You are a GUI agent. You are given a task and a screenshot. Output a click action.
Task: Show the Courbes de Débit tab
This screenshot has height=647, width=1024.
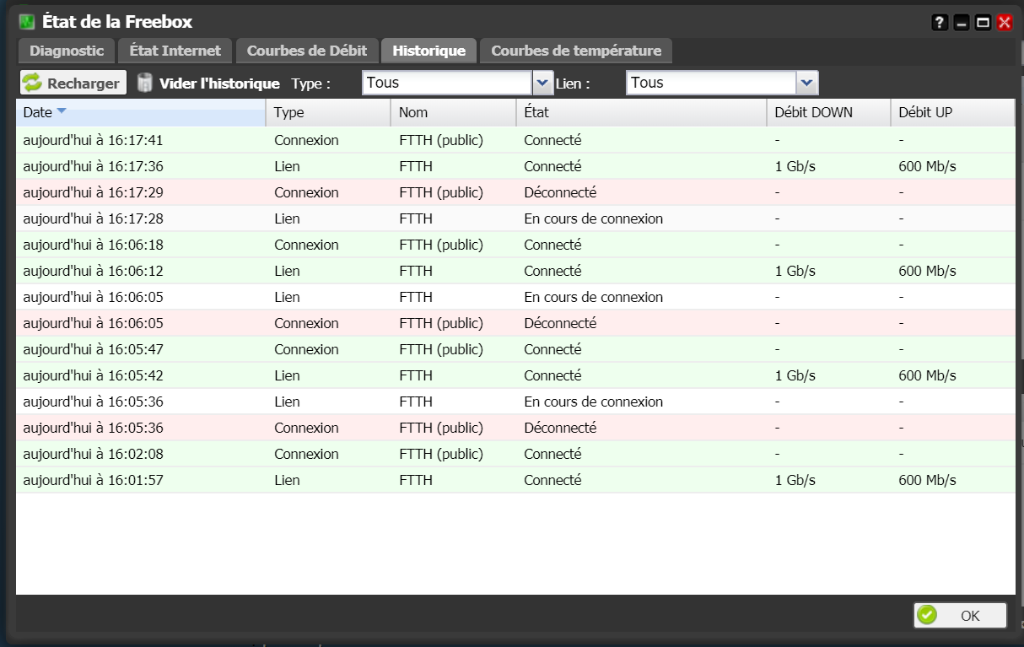click(307, 51)
